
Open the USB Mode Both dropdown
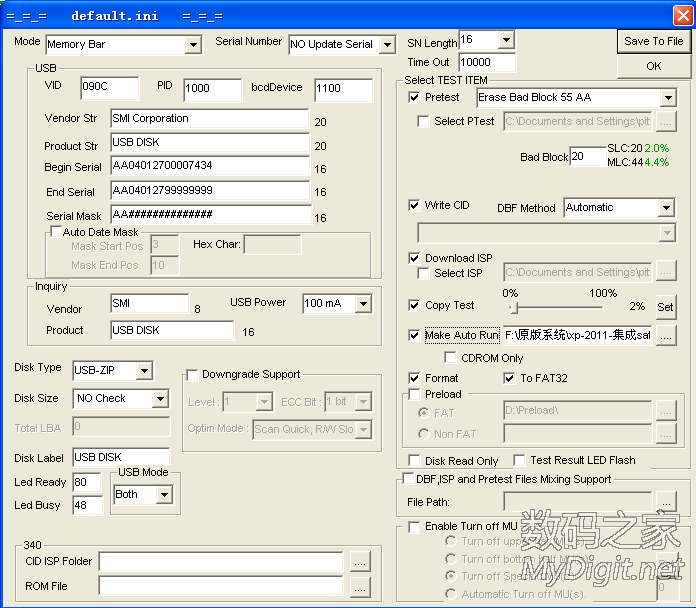pyautogui.click(x=143, y=494)
